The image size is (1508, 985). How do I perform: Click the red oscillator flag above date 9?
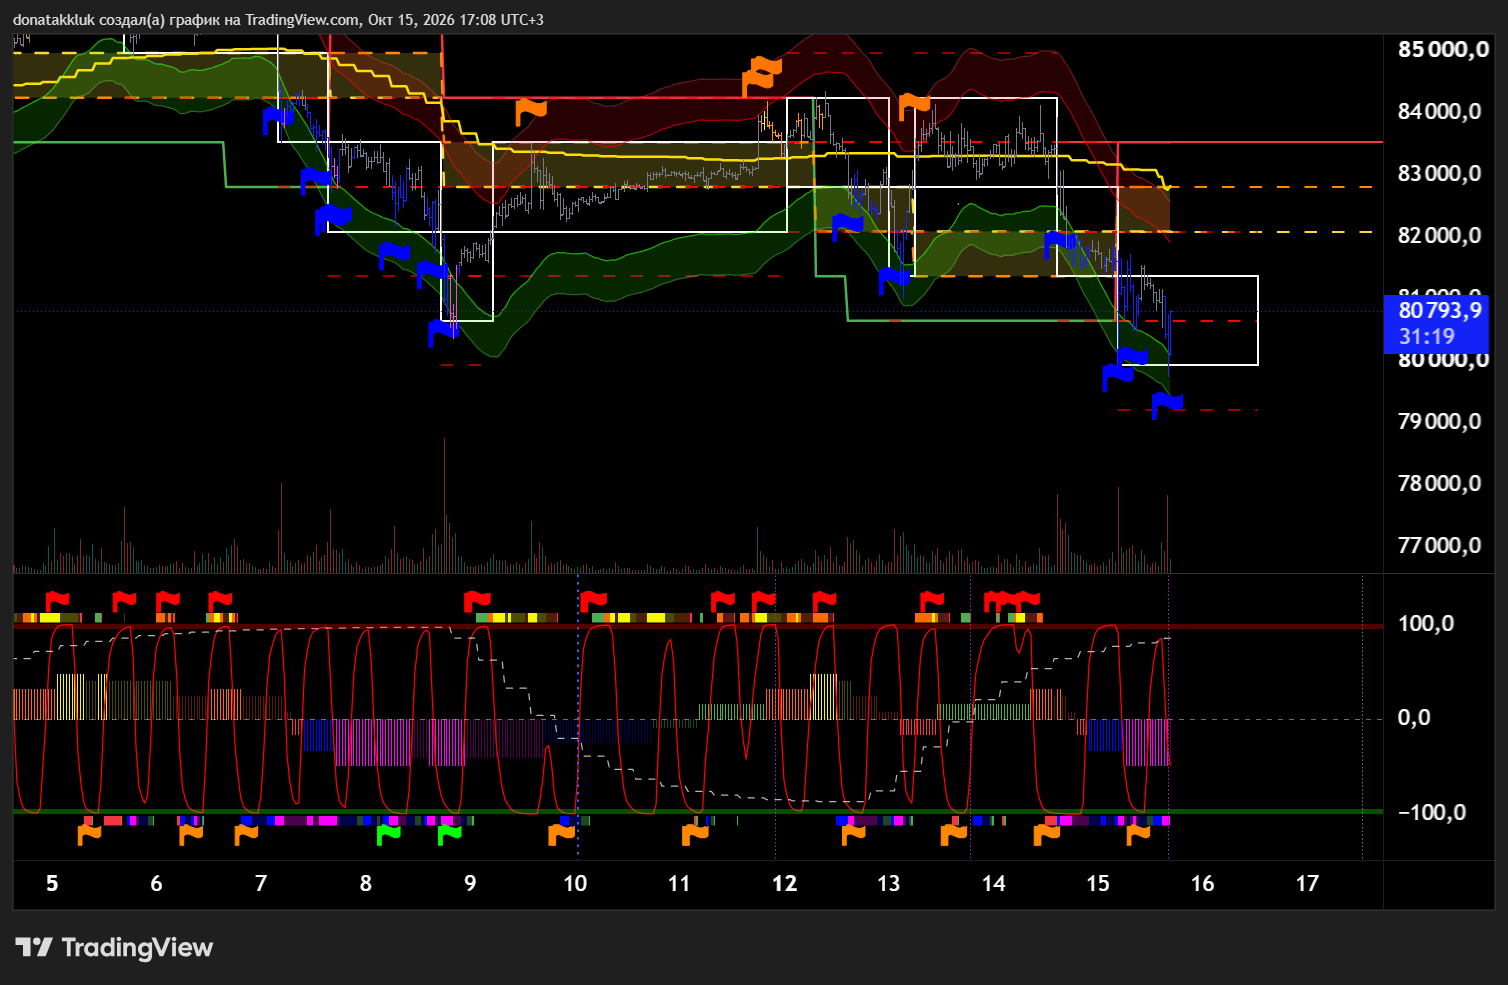478,601
